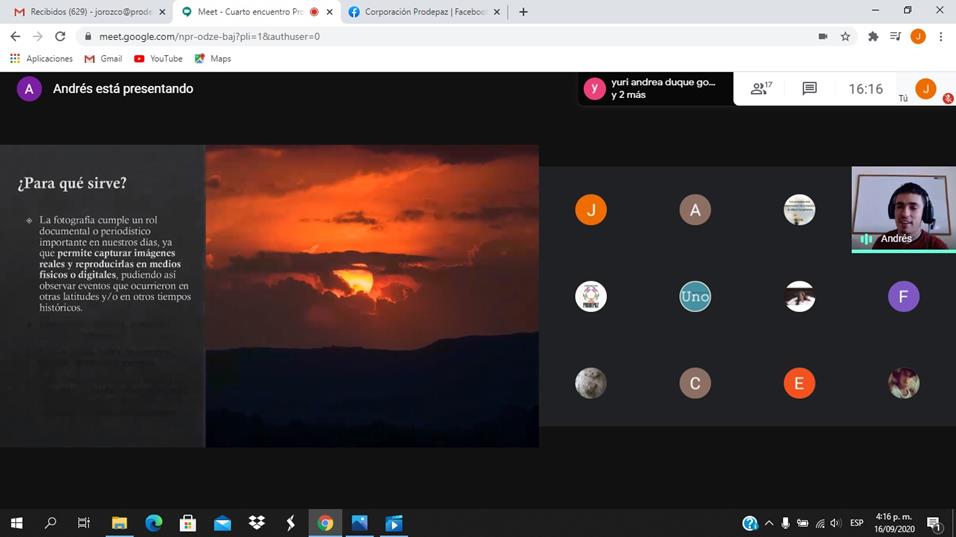Open the Chrome profile J avatar menu
This screenshot has height=537, width=956.
point(918,36)
